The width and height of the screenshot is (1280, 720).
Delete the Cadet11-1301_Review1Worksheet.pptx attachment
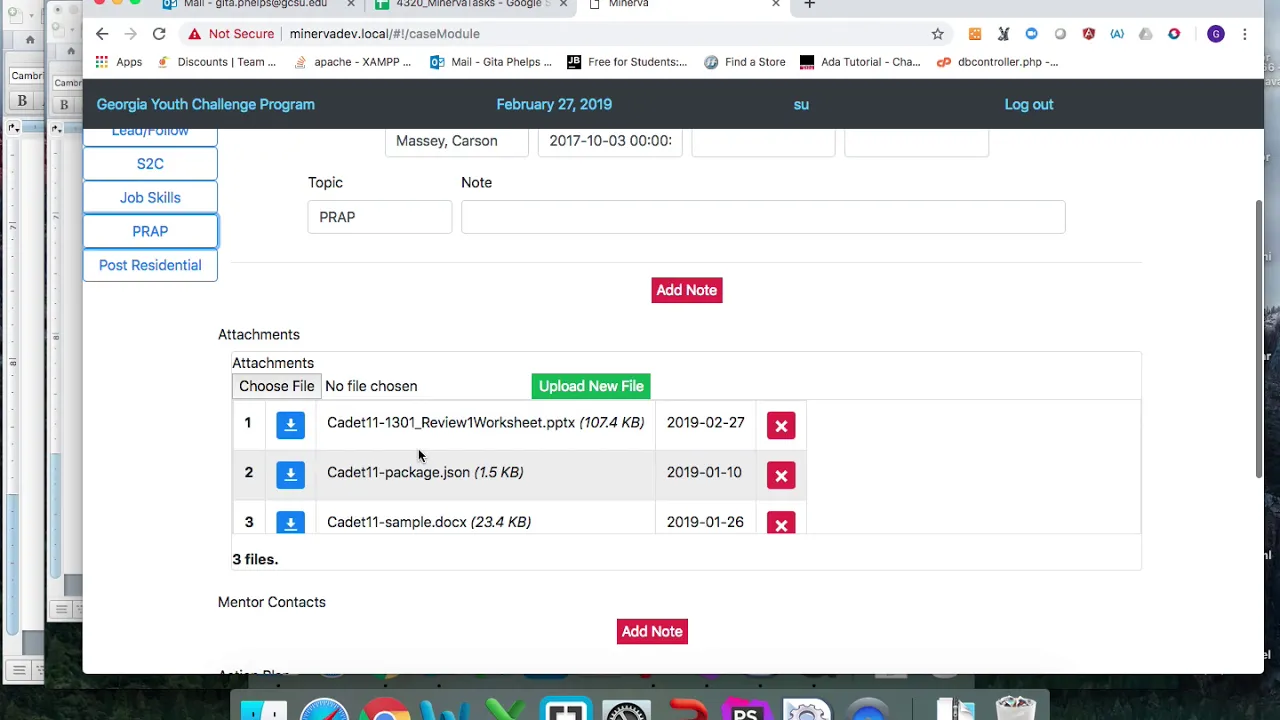(x=781, y=425)
